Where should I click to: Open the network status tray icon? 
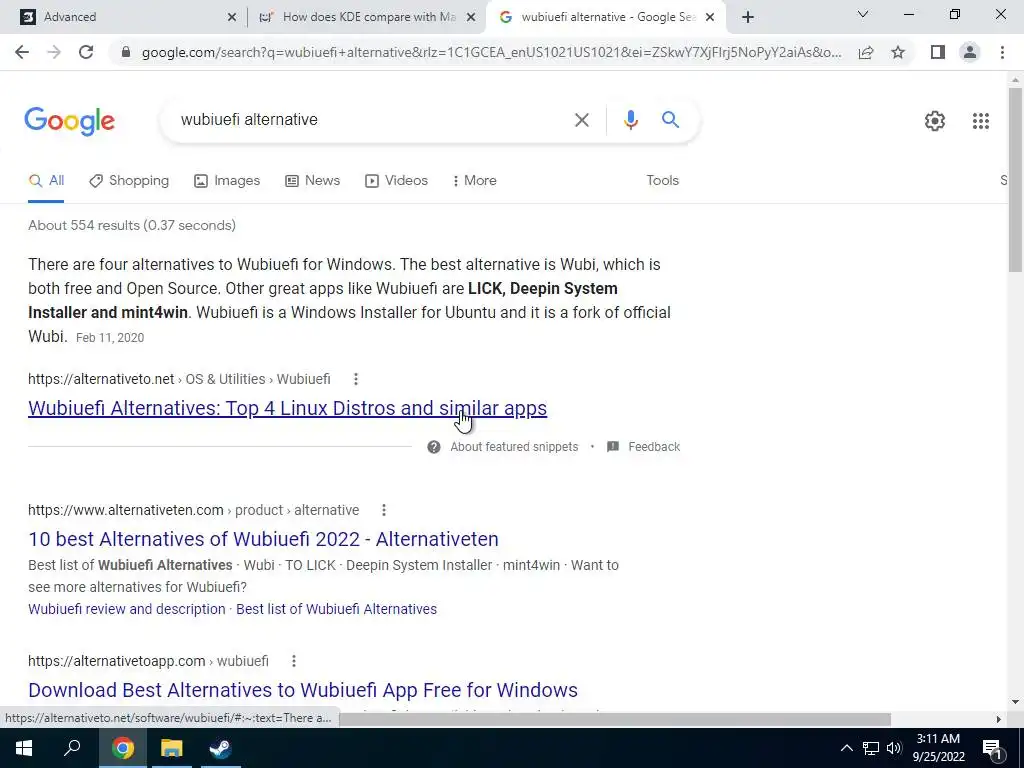(871, 748)
